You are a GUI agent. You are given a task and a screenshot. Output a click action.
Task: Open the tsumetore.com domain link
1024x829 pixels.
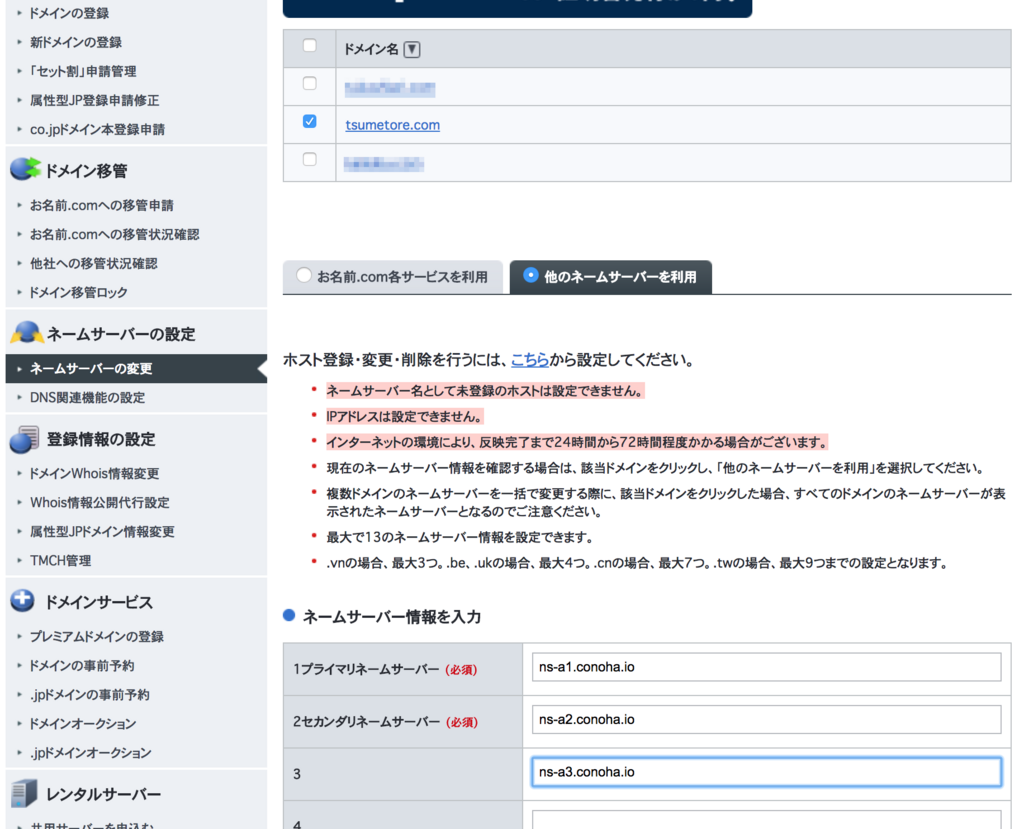(392, 125)
